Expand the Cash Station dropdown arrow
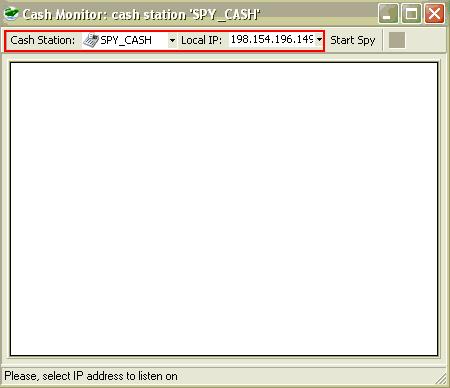This screenshot has height=388, width=450. tap(172, 40)
